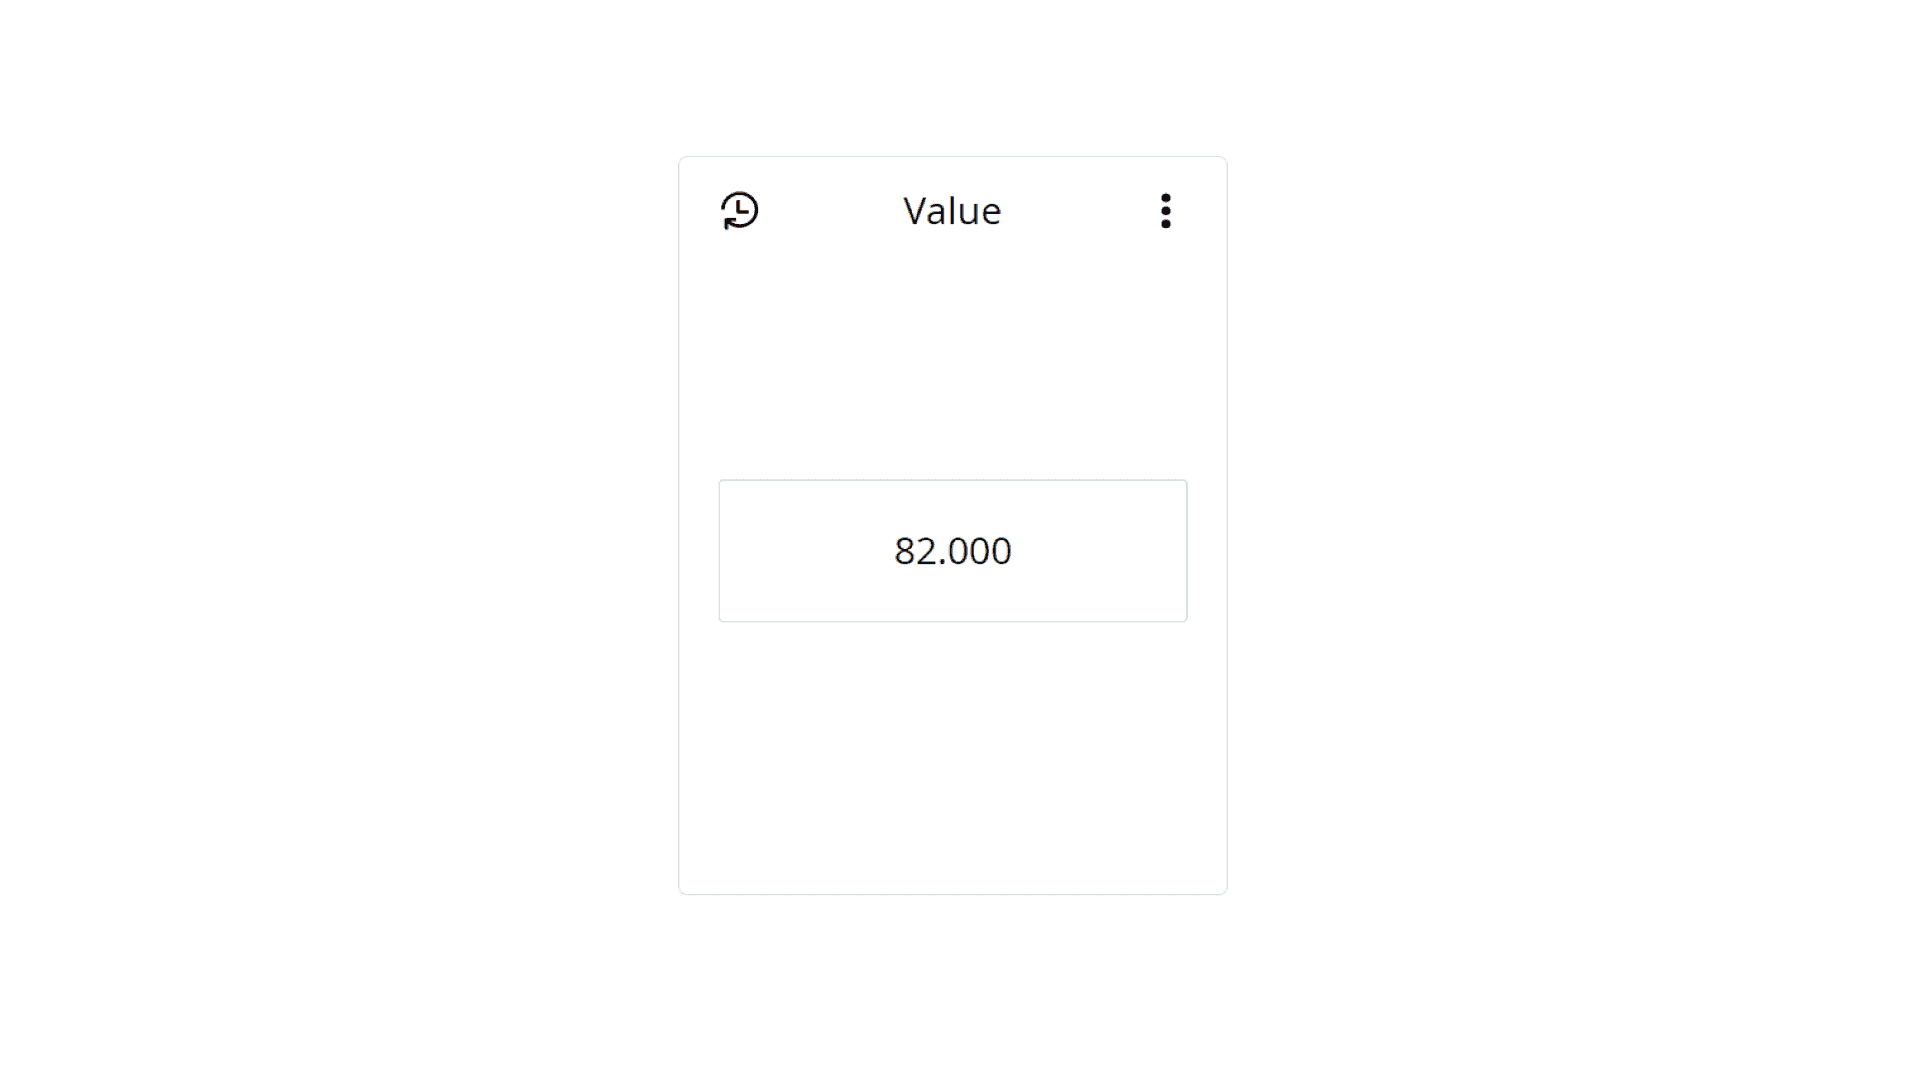Open the three-dot options menu

click(1165, 211)
